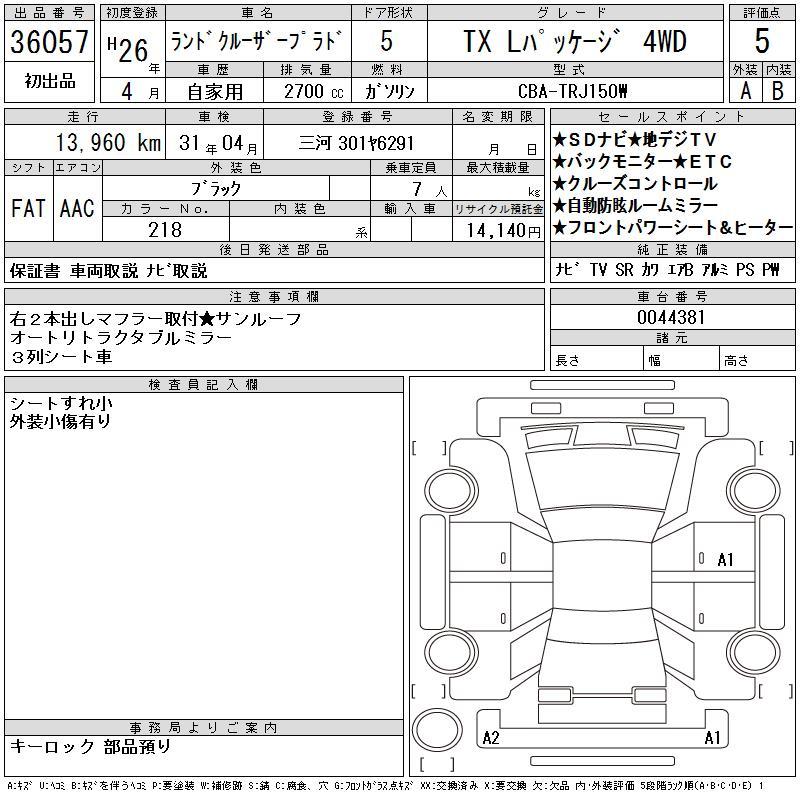
Task: Click A1 mark on rear bumper diagram
Action: click(x=712, y=738)
